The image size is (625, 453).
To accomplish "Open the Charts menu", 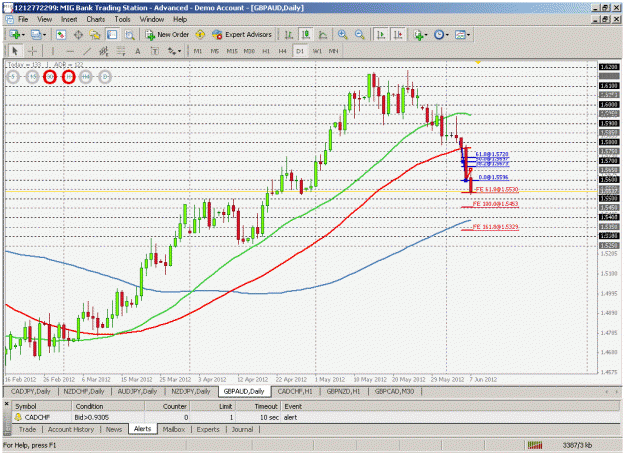I will [x=96, y=19].
